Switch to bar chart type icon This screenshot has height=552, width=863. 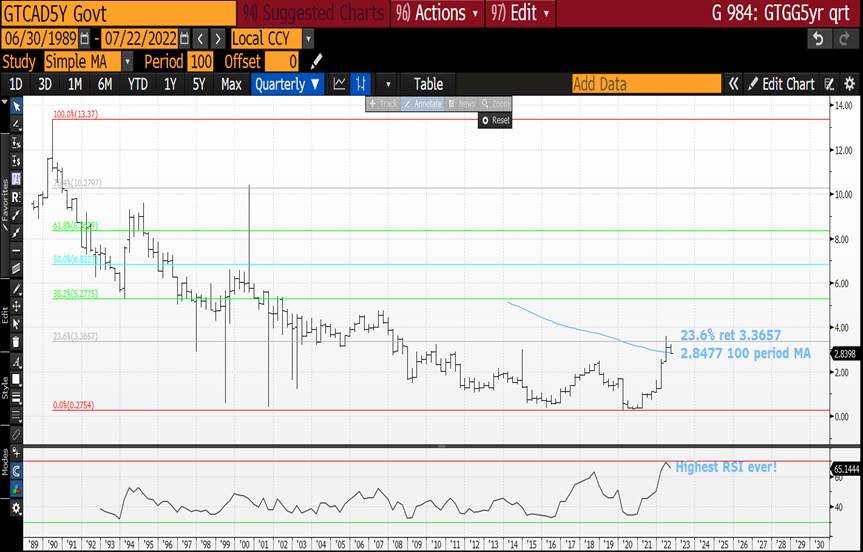click(x=361, y=84)
